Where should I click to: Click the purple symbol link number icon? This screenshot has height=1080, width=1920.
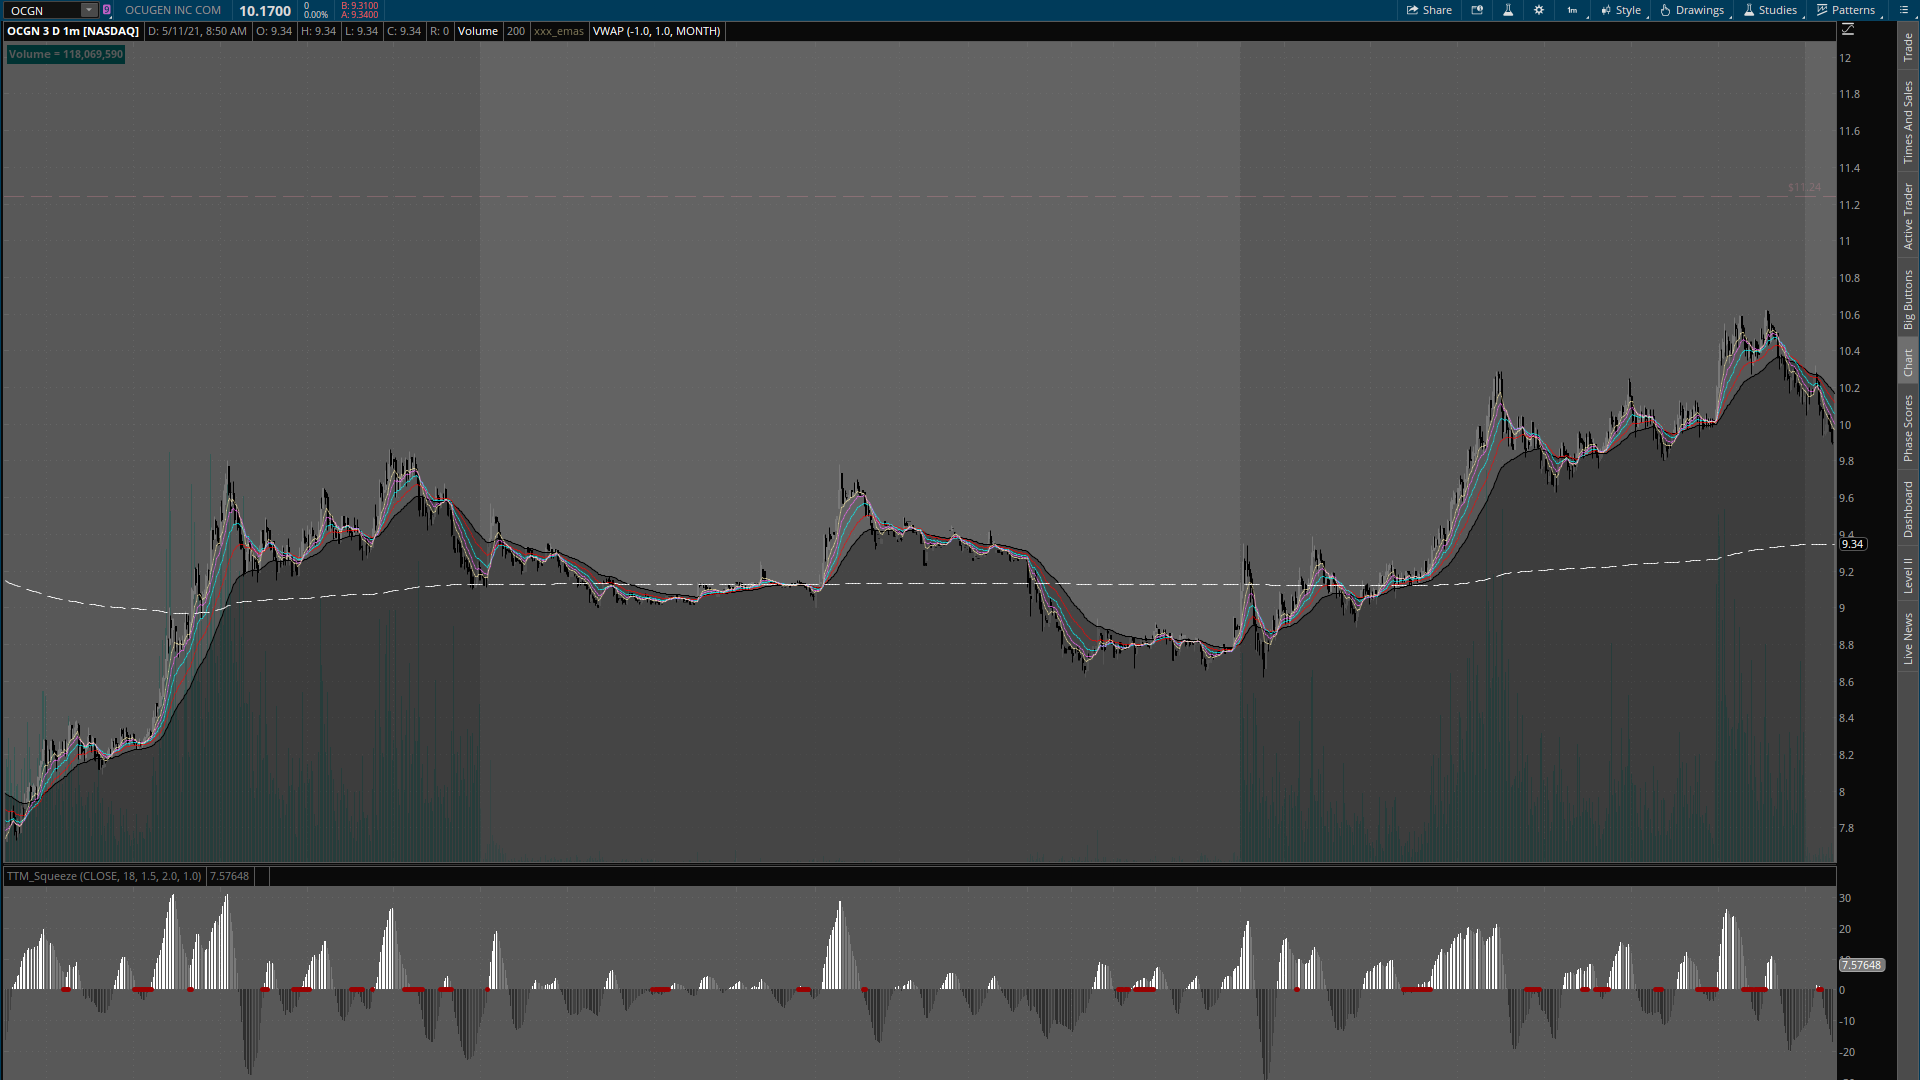pyautogui.click(x=107, y=10)
